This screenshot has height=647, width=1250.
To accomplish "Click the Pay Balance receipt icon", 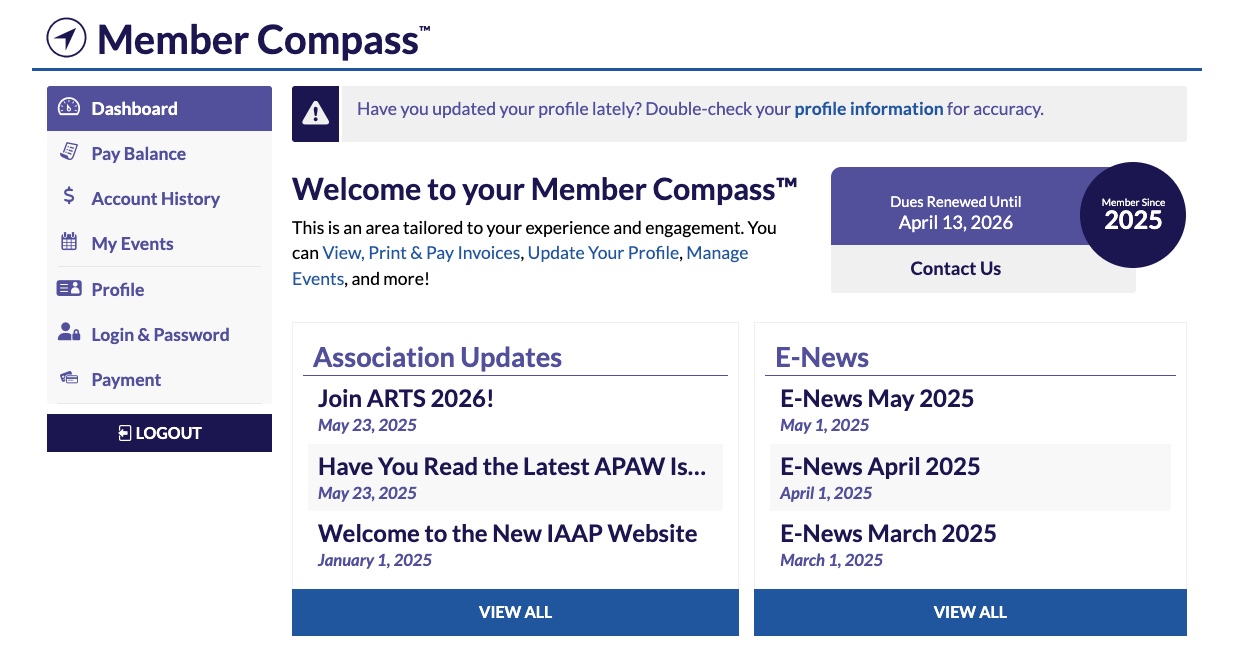I will [69, 152].
